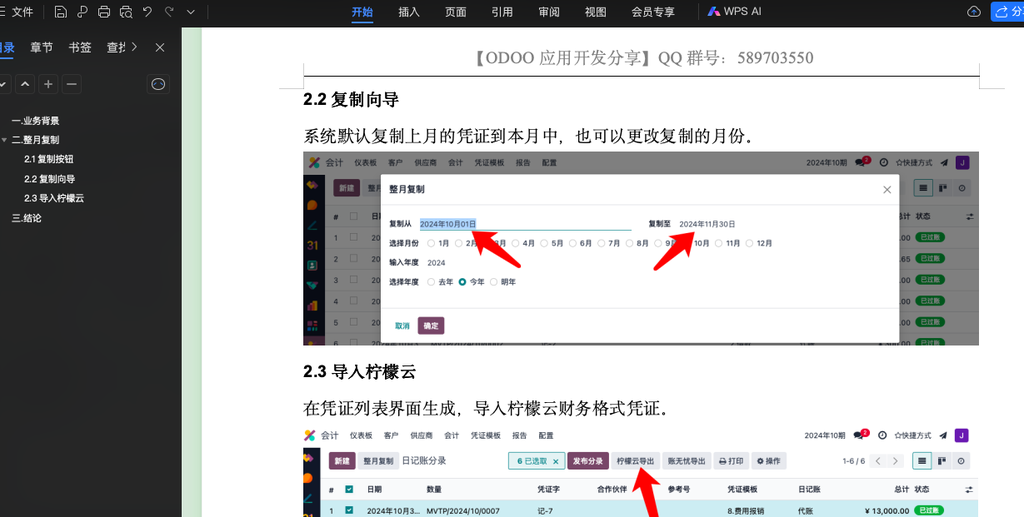
Task: Jump to 一.业务背景 in outline
Action: pyautogui.click(x=36, y=121)
